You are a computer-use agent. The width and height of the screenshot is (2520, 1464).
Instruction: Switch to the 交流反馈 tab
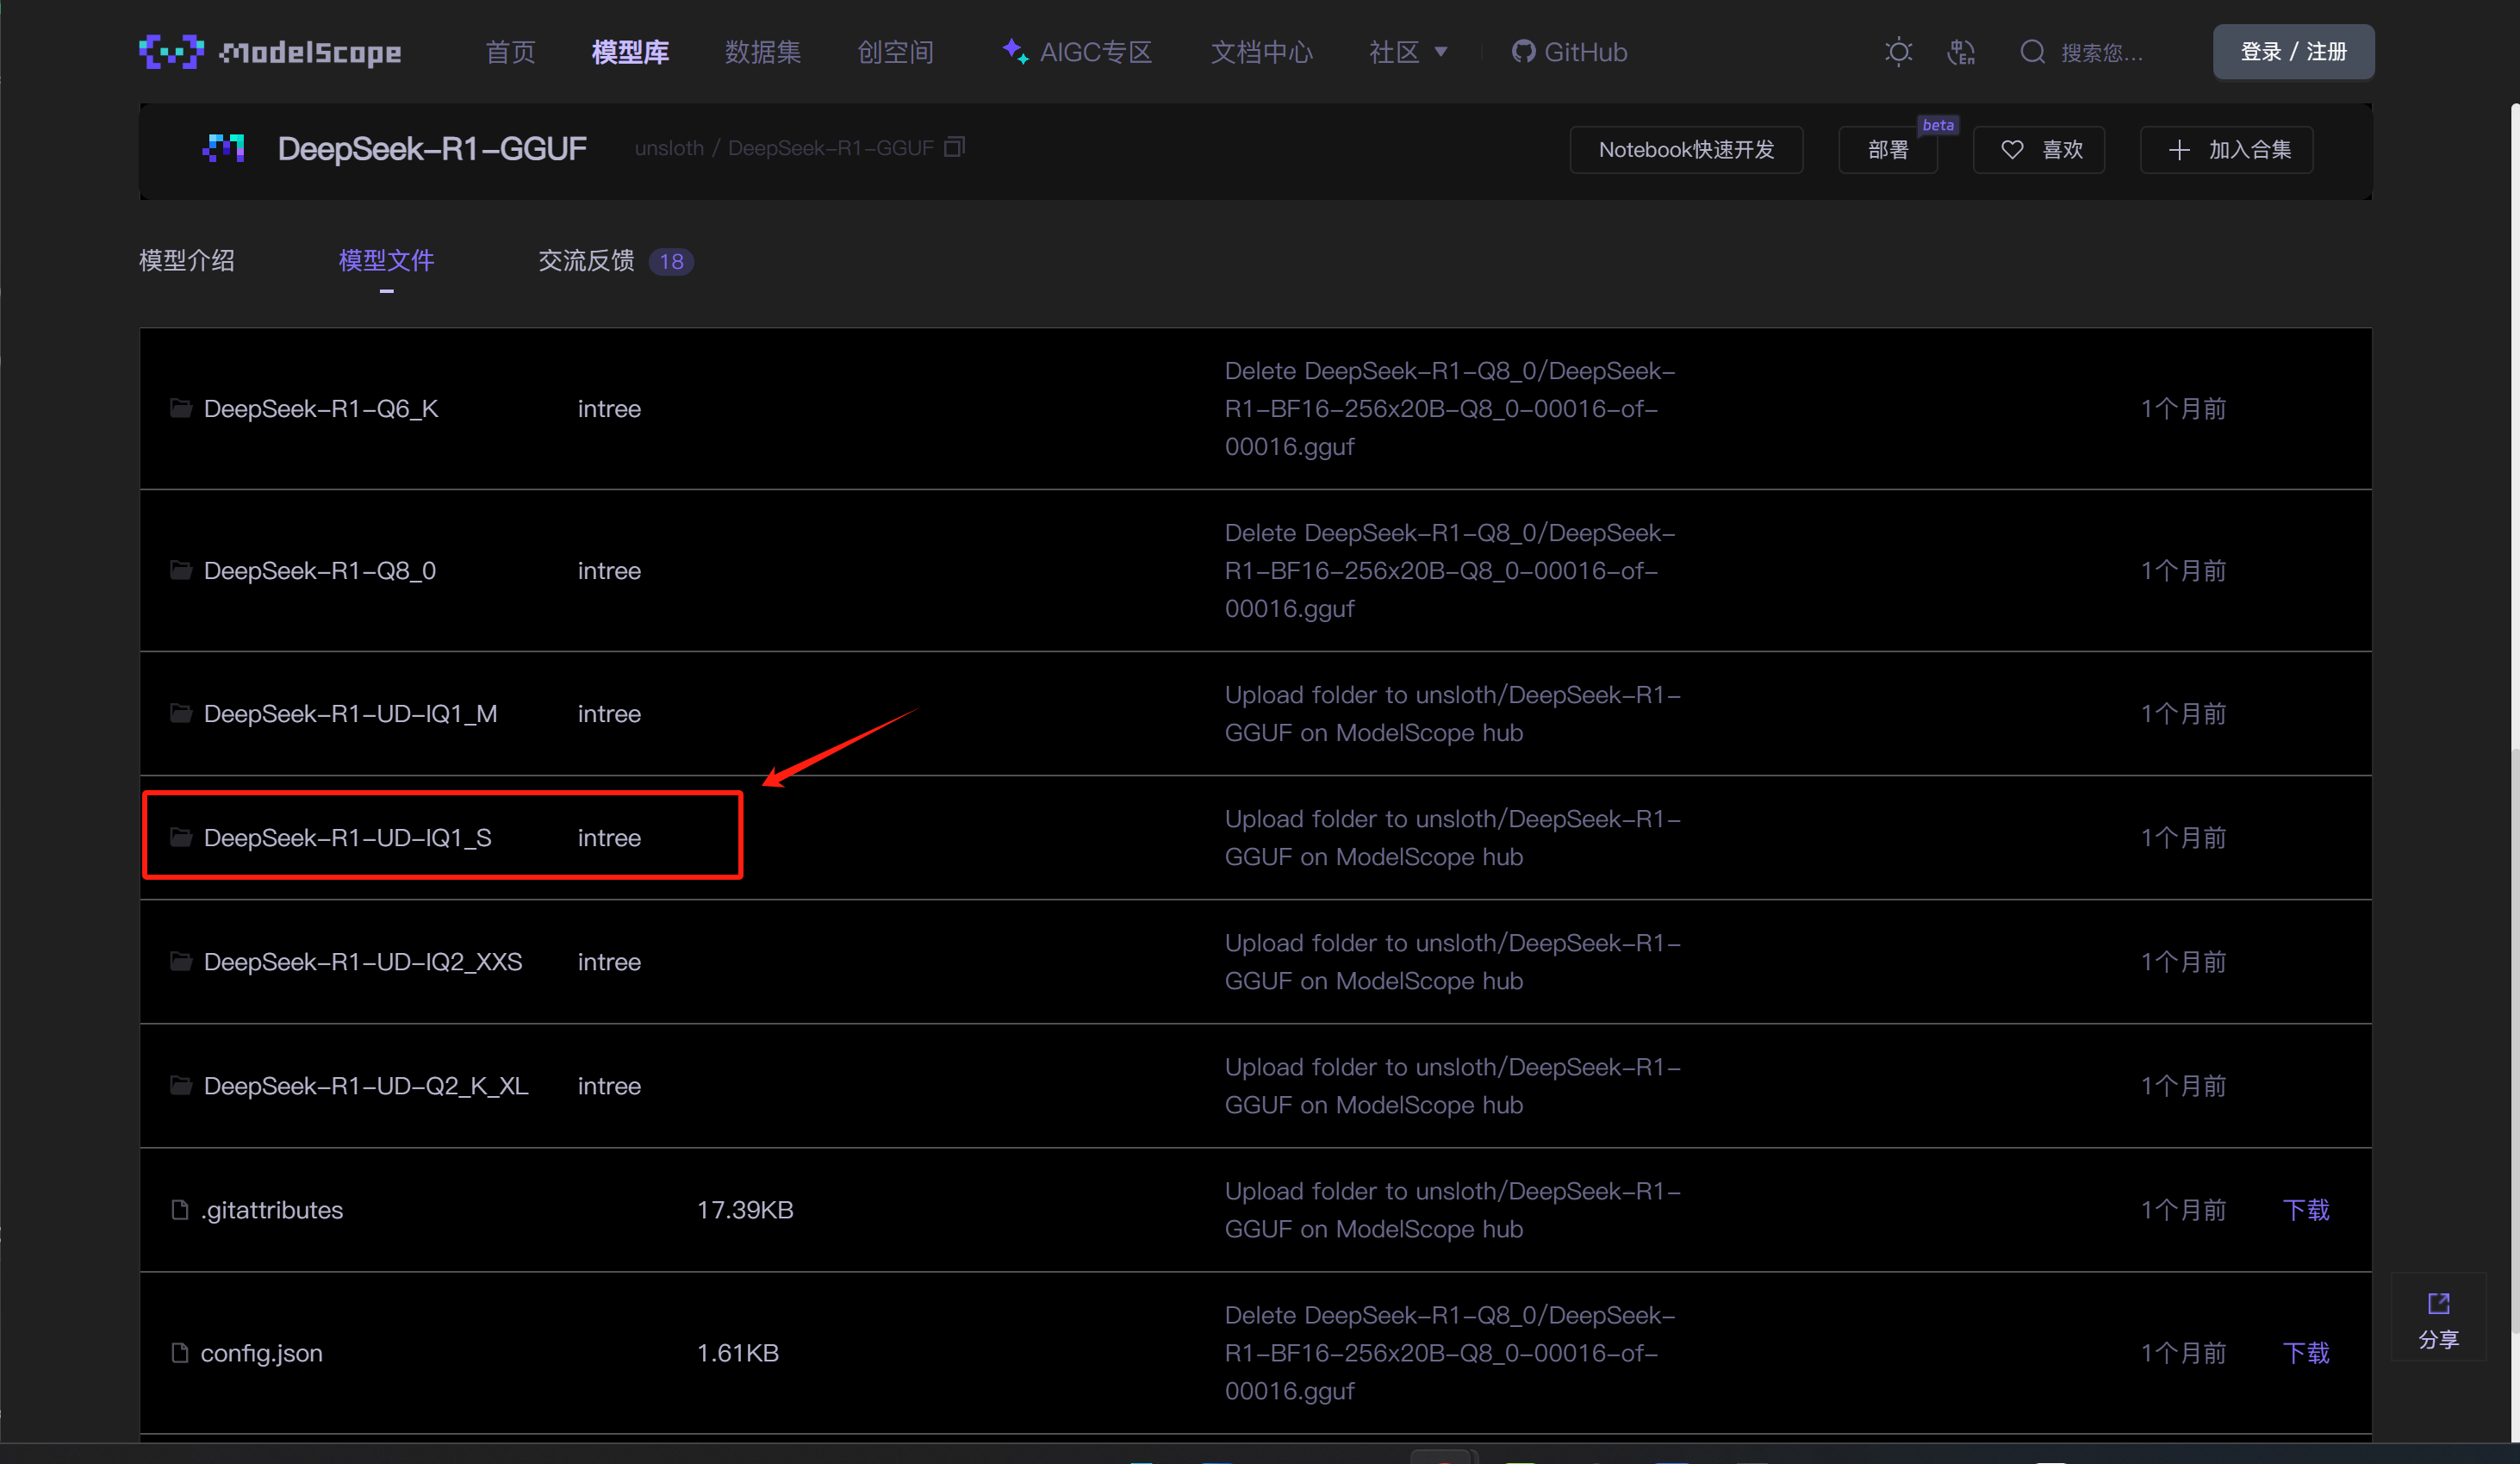(x=586, y=261)
